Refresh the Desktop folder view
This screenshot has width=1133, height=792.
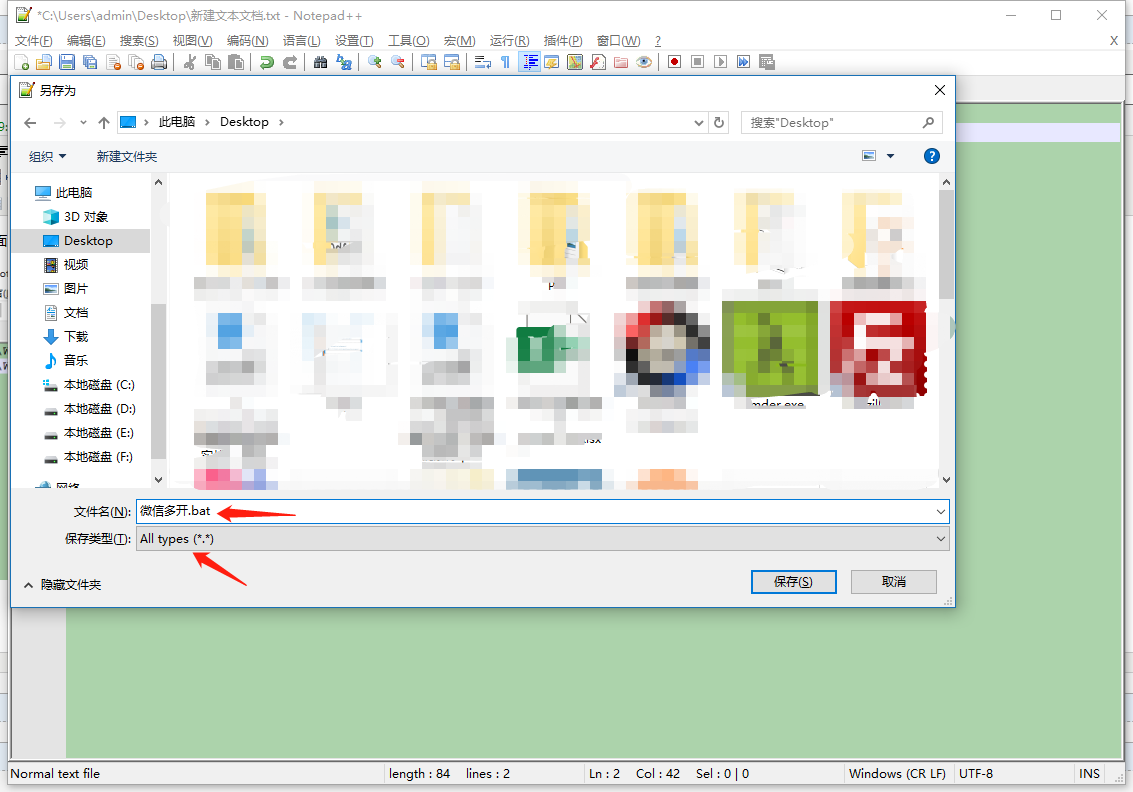[719, 123]
